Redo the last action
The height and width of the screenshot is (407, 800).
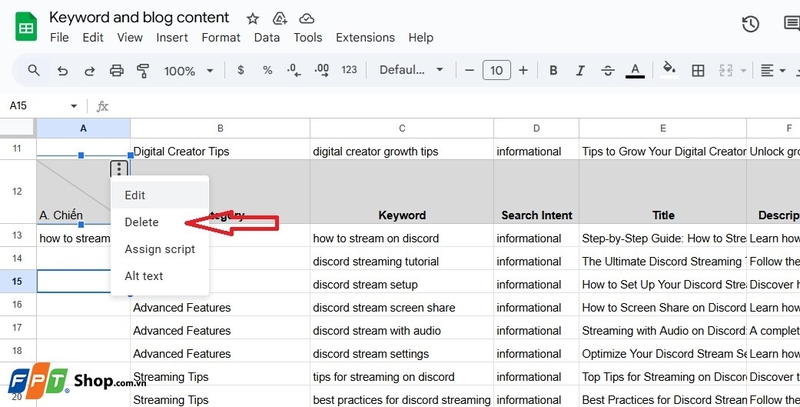[x=89, y=71]
